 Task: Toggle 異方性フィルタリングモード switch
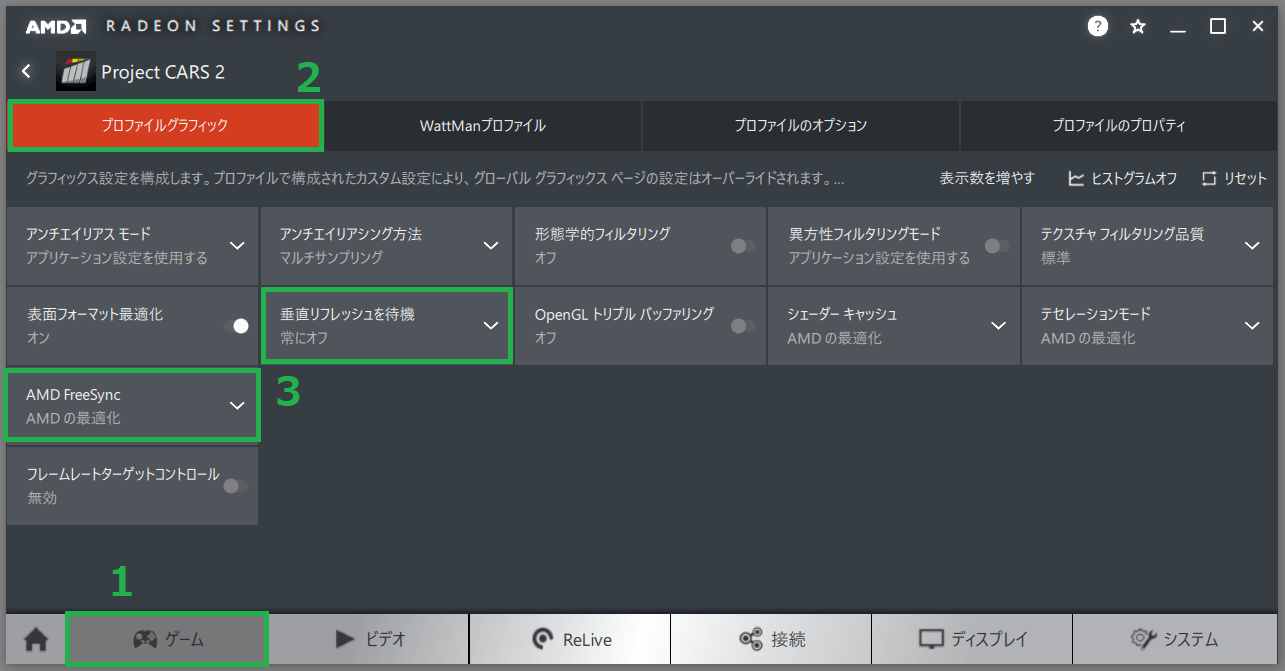tap(996, 245)
